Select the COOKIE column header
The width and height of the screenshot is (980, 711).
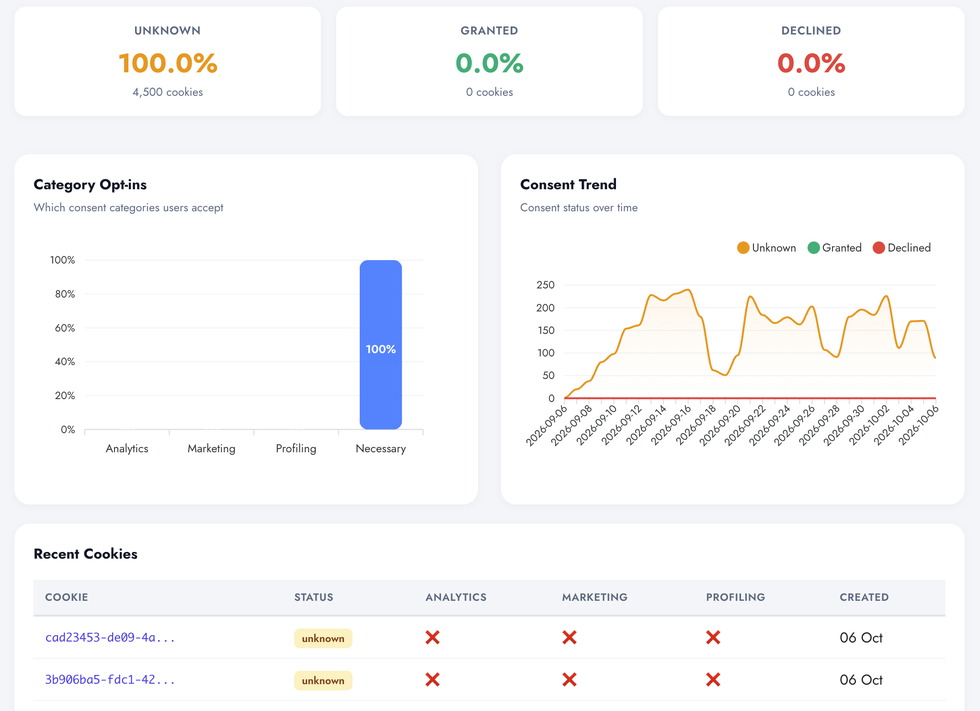[66, 597]
